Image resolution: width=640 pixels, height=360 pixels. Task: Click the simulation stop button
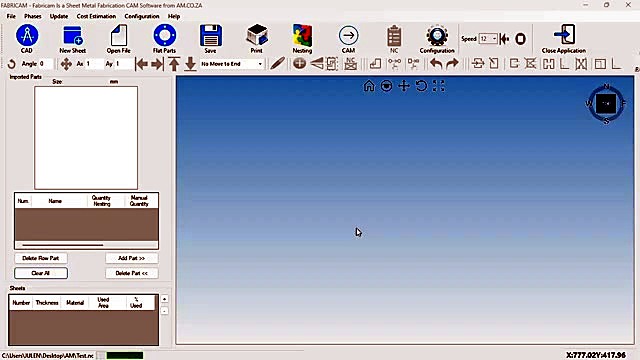[x=520, y=39]
